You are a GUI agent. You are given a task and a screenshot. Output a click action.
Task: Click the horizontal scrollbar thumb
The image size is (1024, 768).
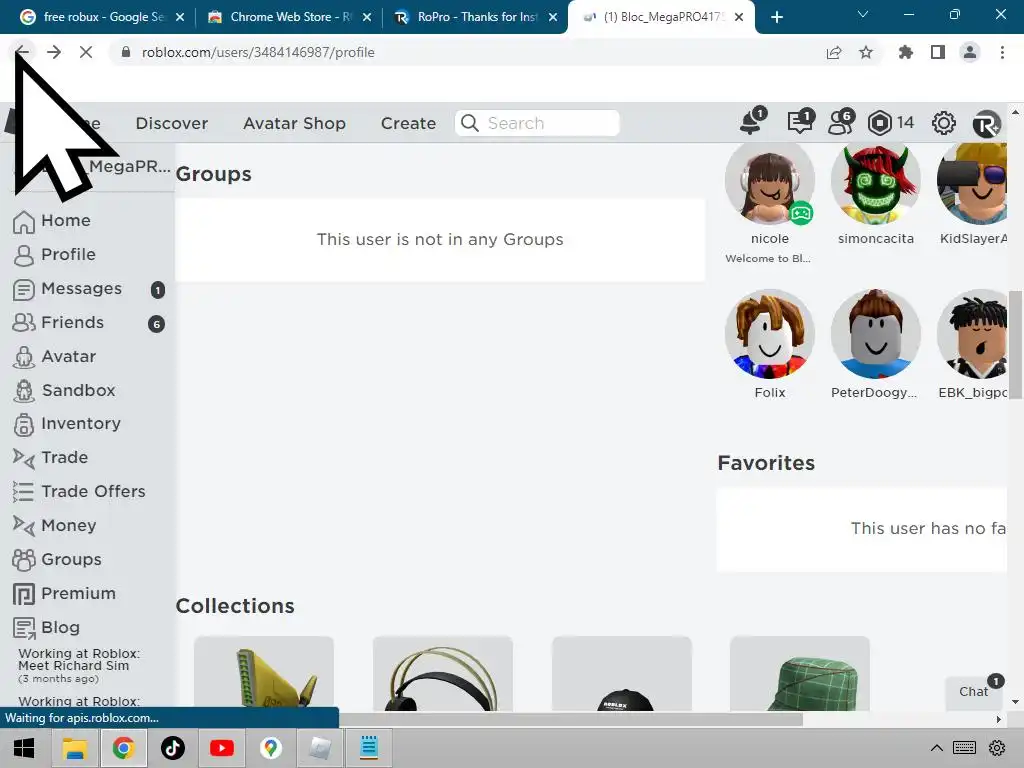tap(570, 720)
